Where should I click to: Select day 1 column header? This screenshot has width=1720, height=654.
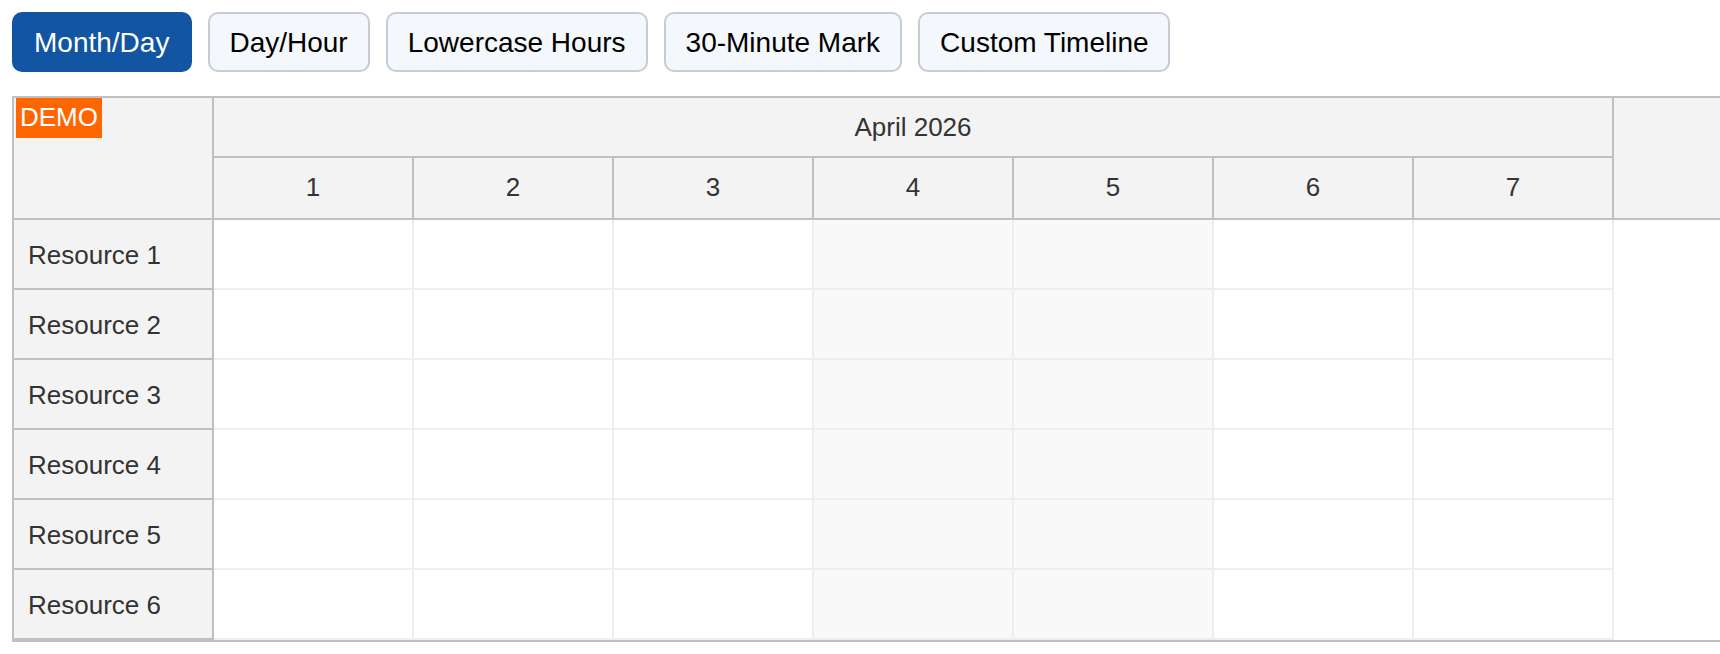pyautogui.click(x=313, y=188)
